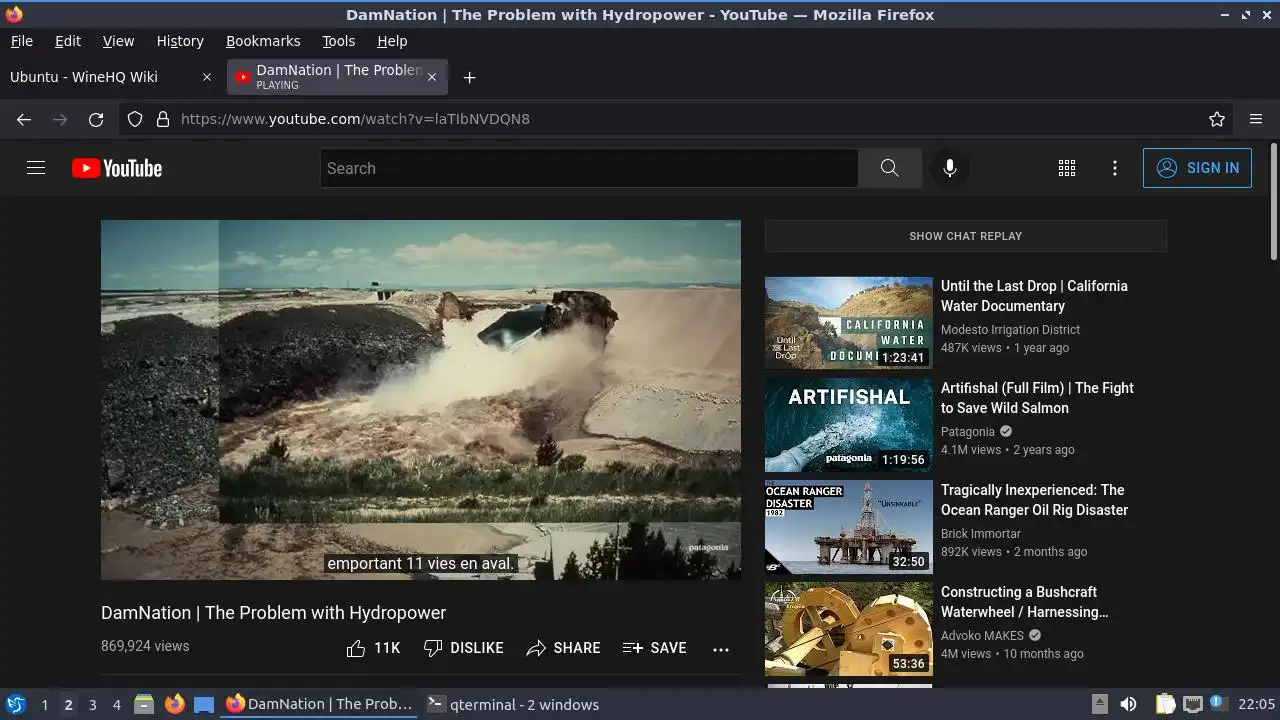Close the Ubuntu - WineHQ Wiki tab
Image resolution: width=1280 pixels, height=720 pixels.
click(207, 77)
